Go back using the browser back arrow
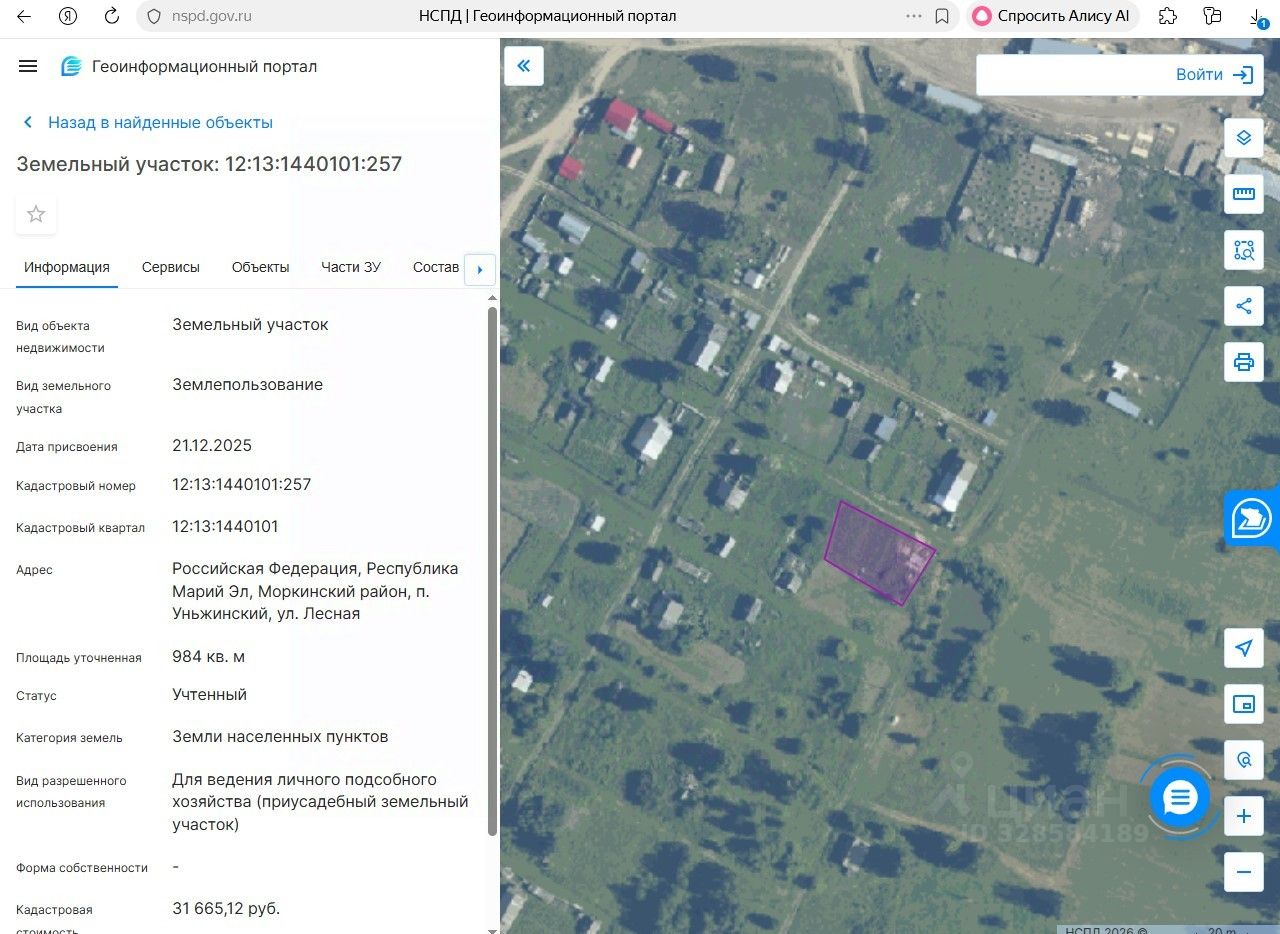The height and width of the screenshot is (934, 1280). click(x=24, y=16)
